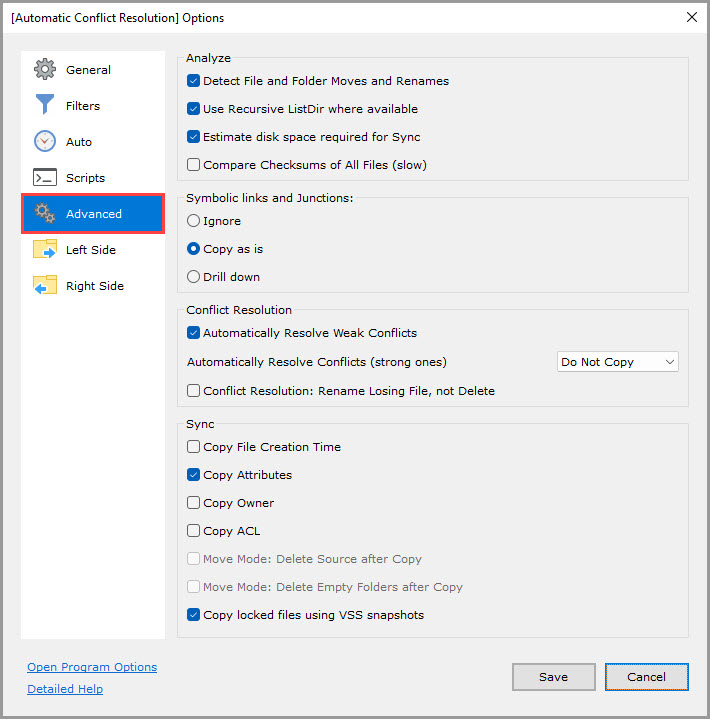Viewport: 710px width, 719px height.
Task: Toggle Copy locked files using VSS snapshots
Action: point(193,614)
